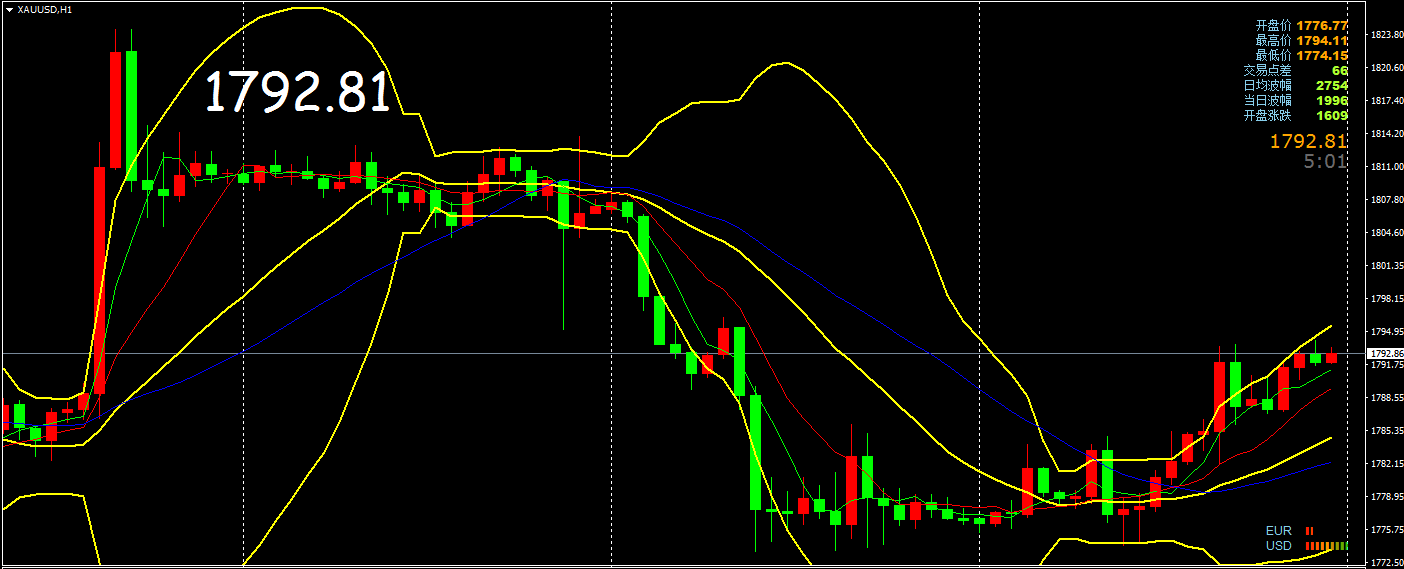Click the orange 1792.81 current price text
Viewport: 1404px width, 569px height.
[x=1309, y=141]
